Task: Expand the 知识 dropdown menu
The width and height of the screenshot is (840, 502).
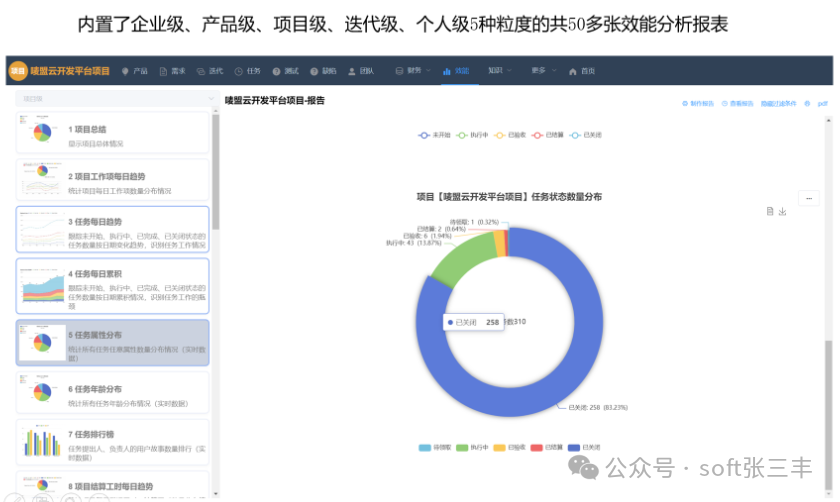Action: tap(498, 71)
